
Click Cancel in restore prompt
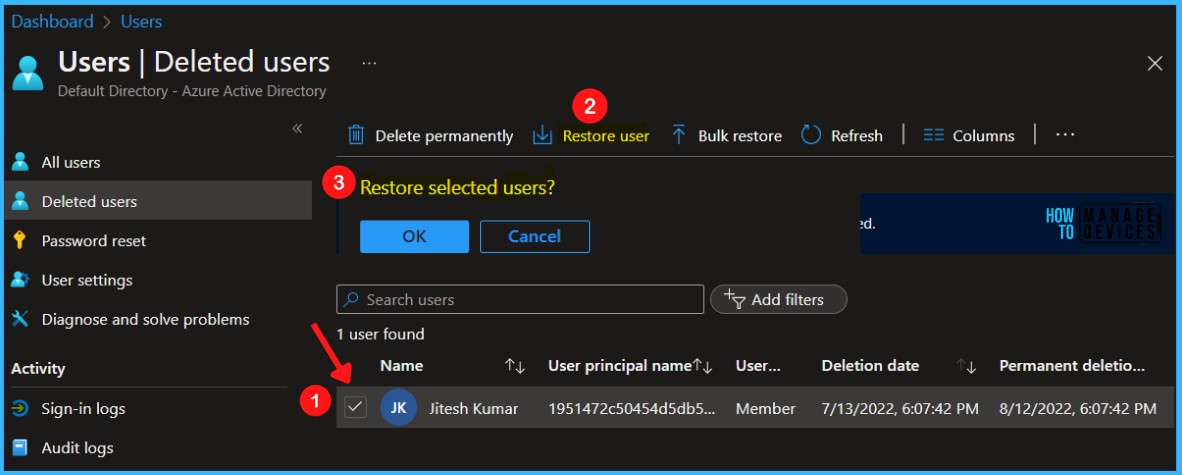534,236
